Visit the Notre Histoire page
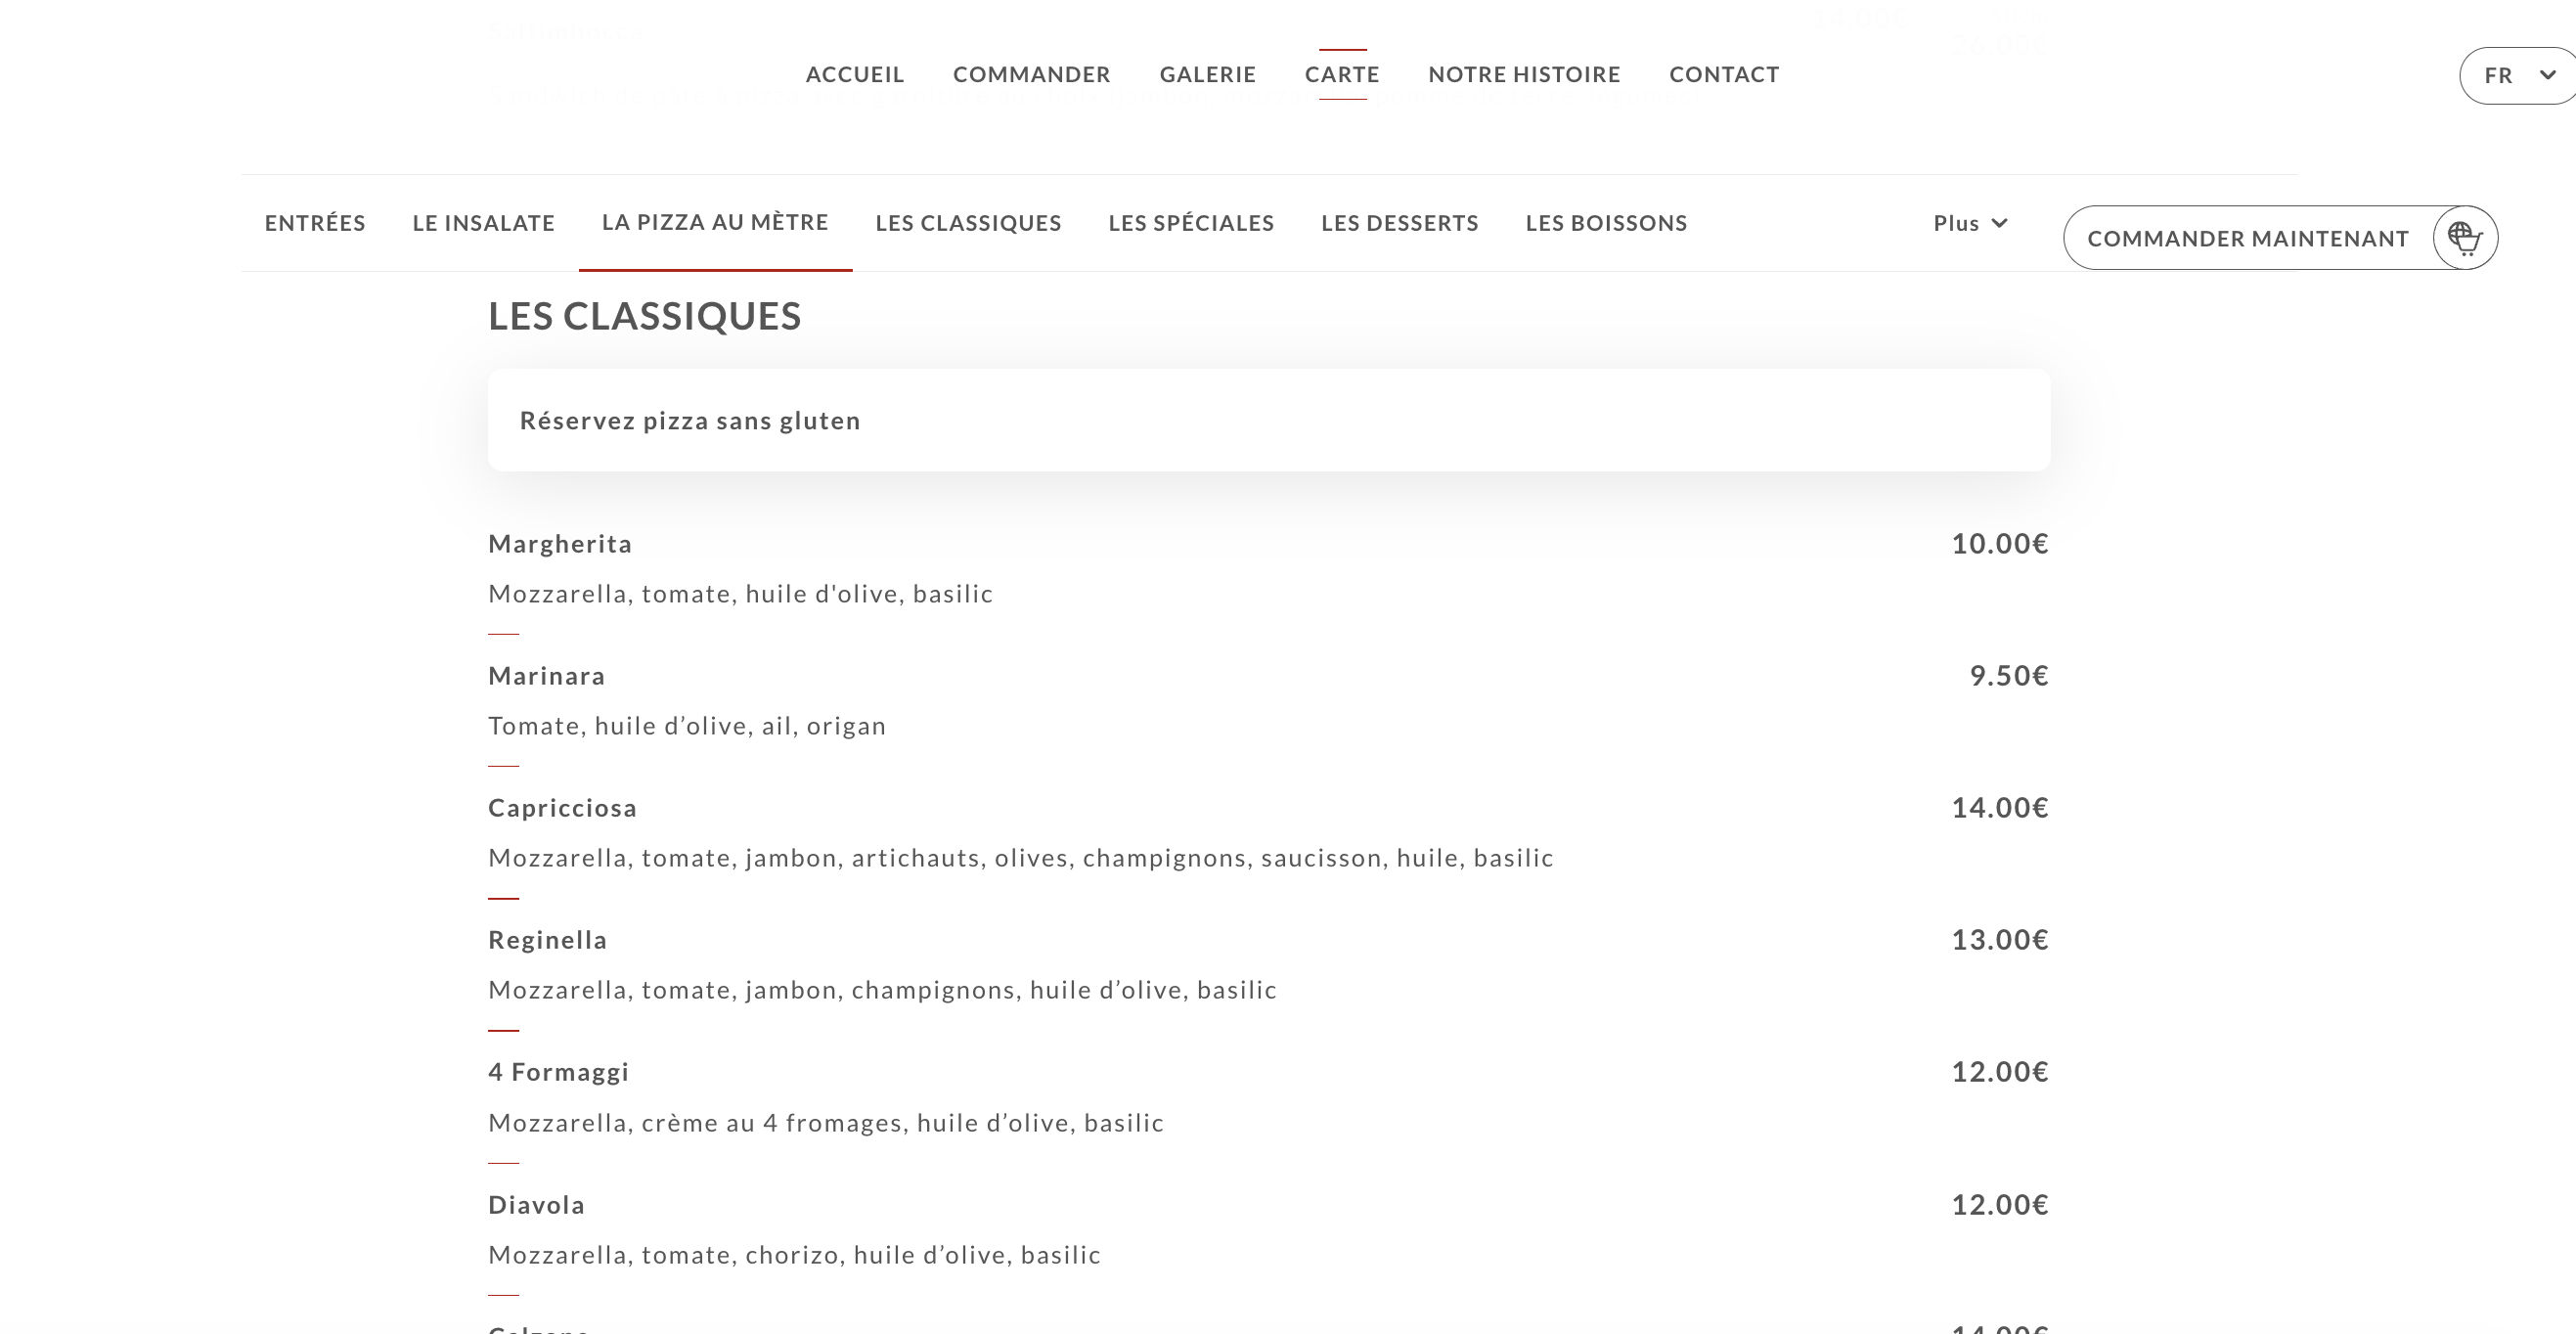The height and width of the screenshot is (1334, 2576). [1523, 74]
